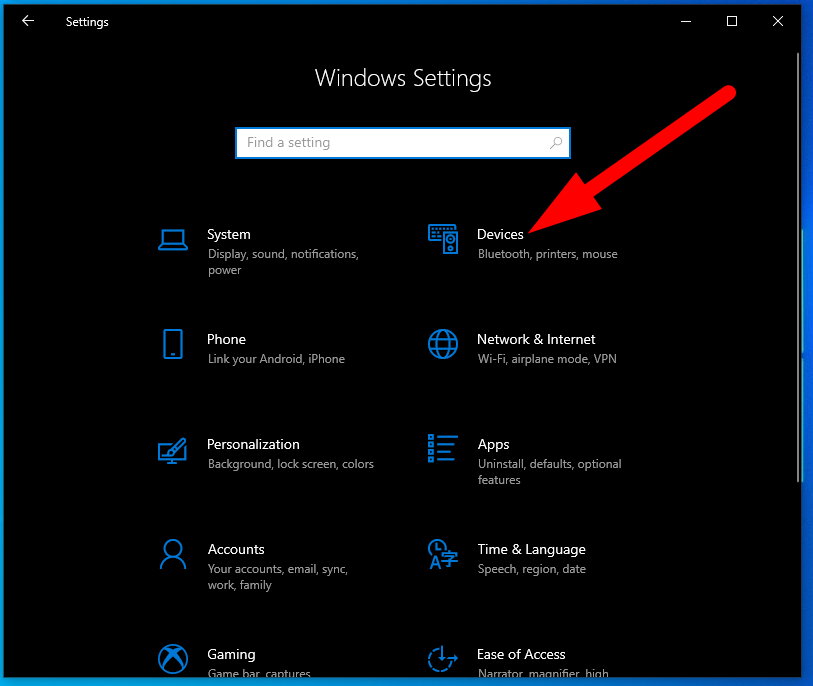
Task: Open the Devices heading link
Action: coord(500,234)
